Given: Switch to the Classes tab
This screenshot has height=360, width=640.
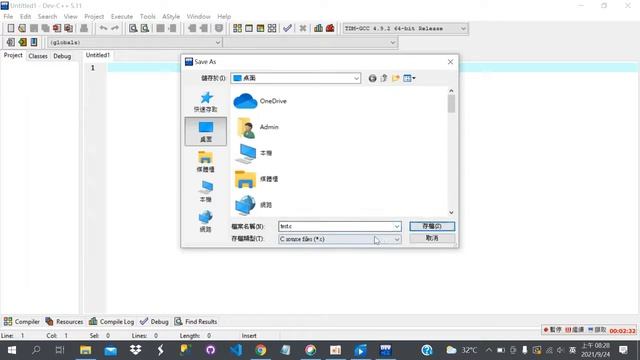Looking at the screenshot, I should [38, 56].
